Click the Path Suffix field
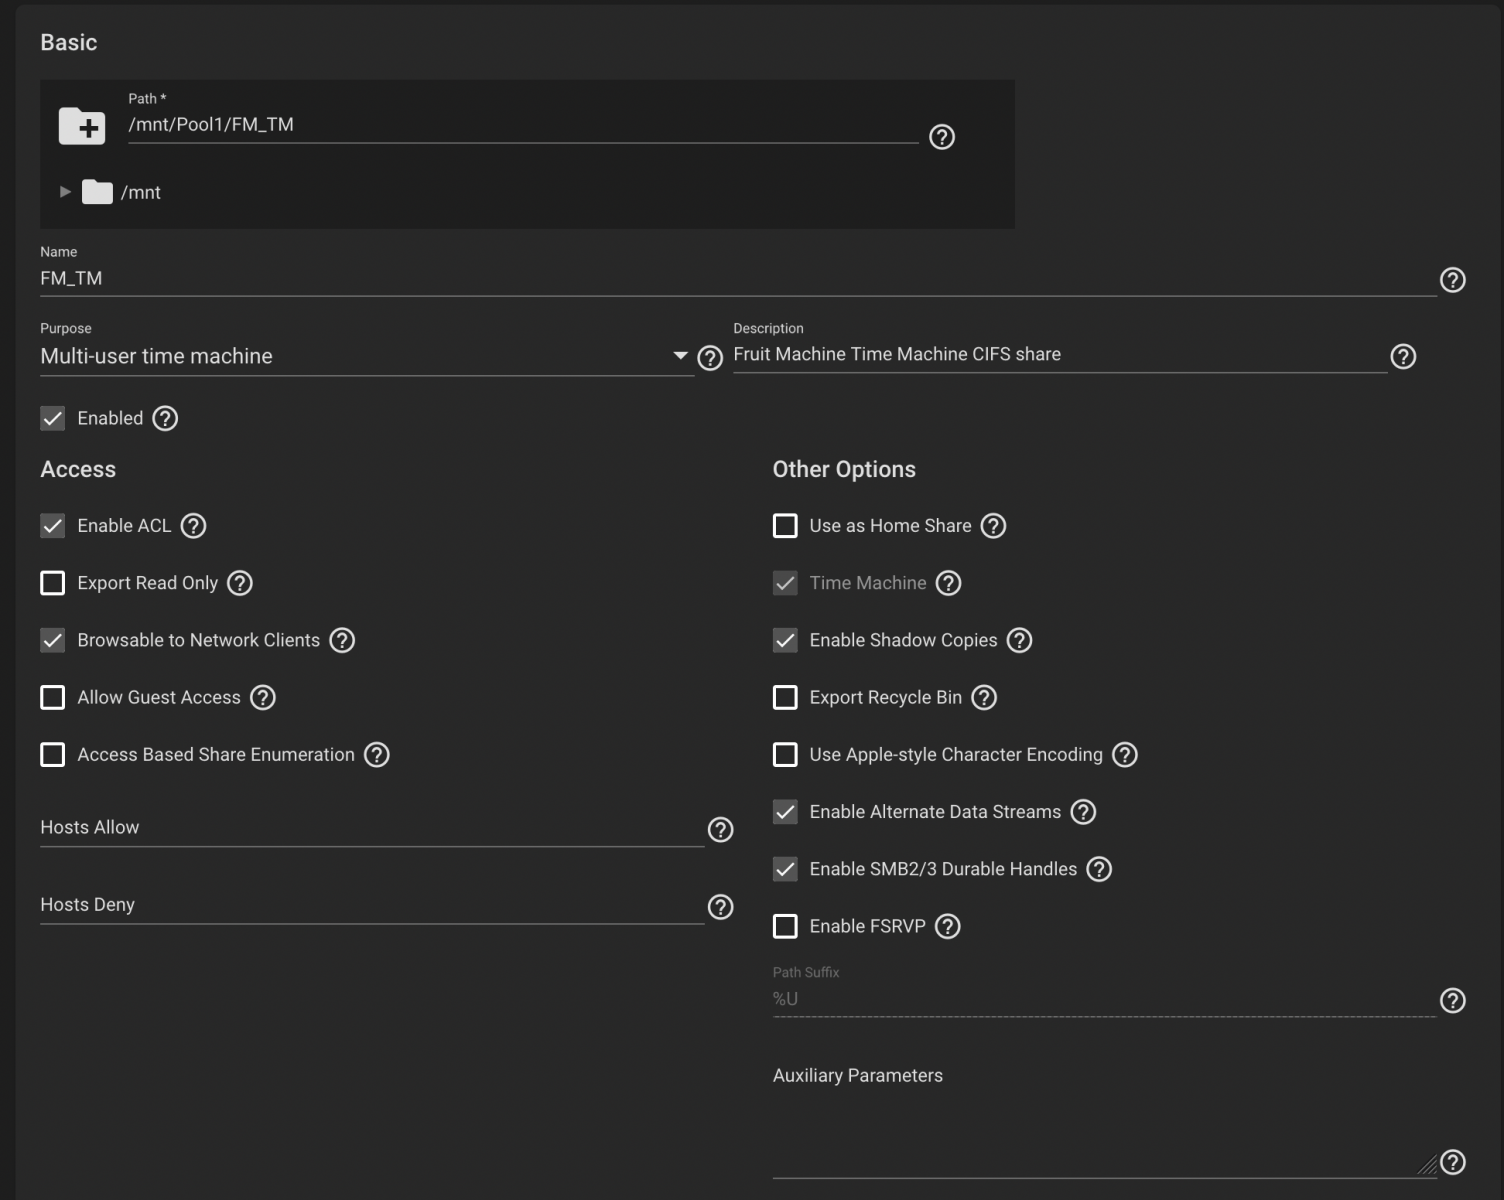1504x1200 pixels. [x=1104, y=999]
